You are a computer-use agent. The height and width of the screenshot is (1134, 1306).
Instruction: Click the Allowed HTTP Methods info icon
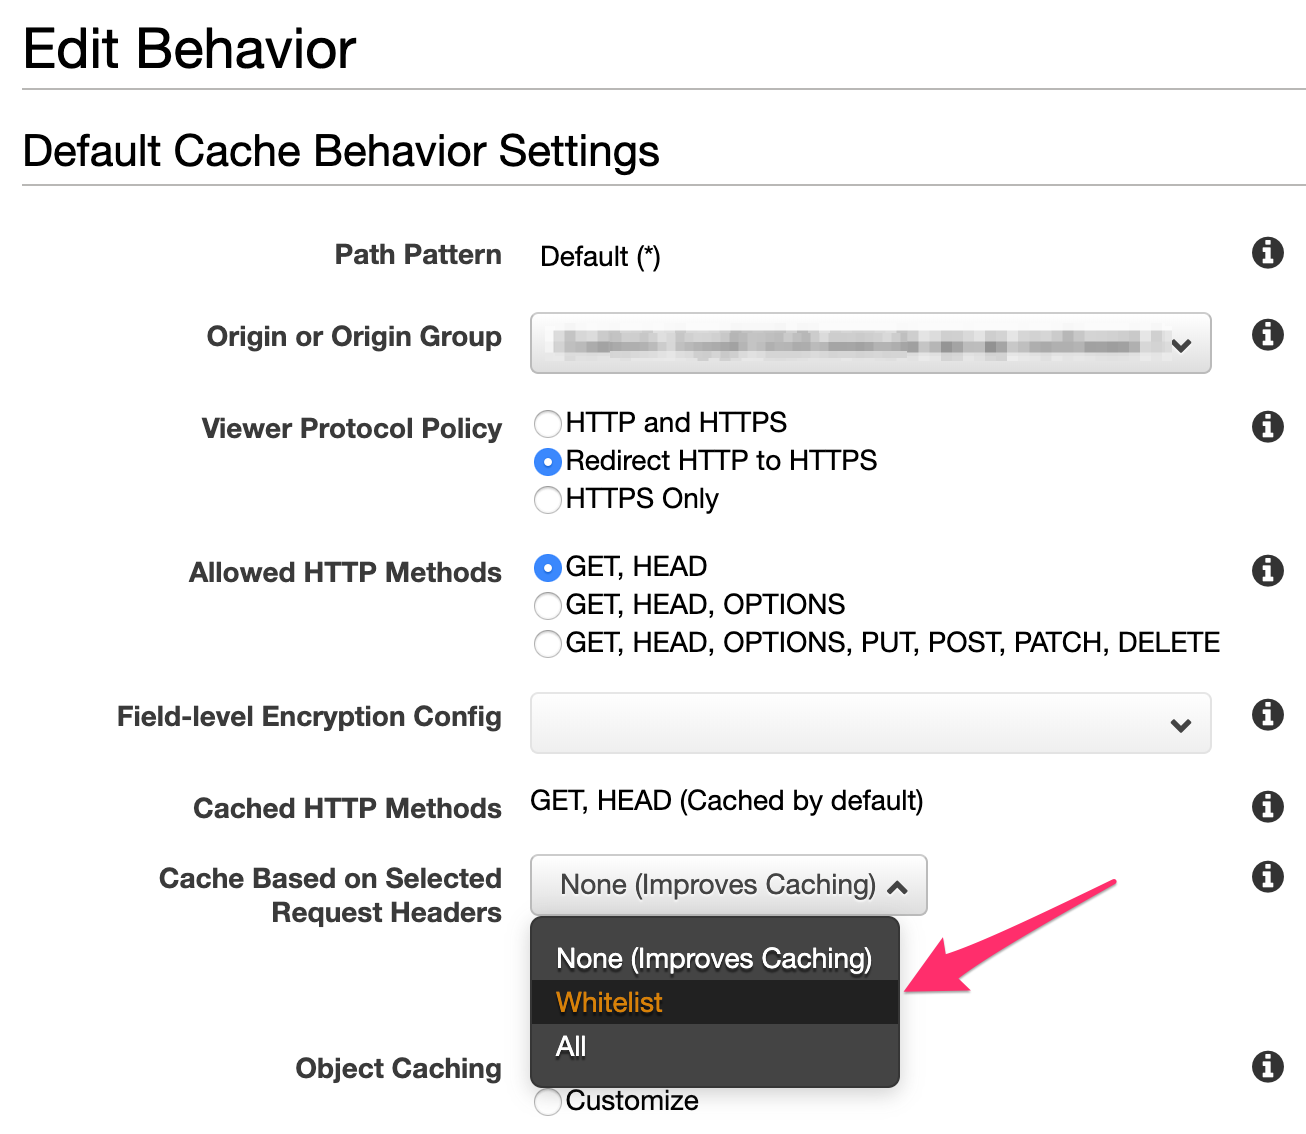click(1267, 571)
